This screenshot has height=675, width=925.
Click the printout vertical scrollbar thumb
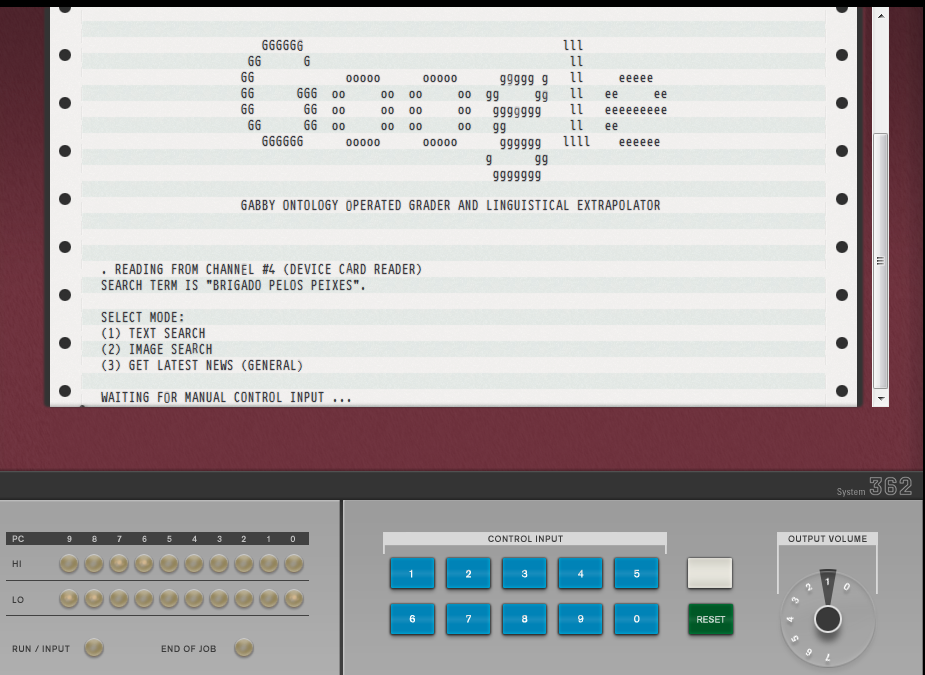pos(881,260)
